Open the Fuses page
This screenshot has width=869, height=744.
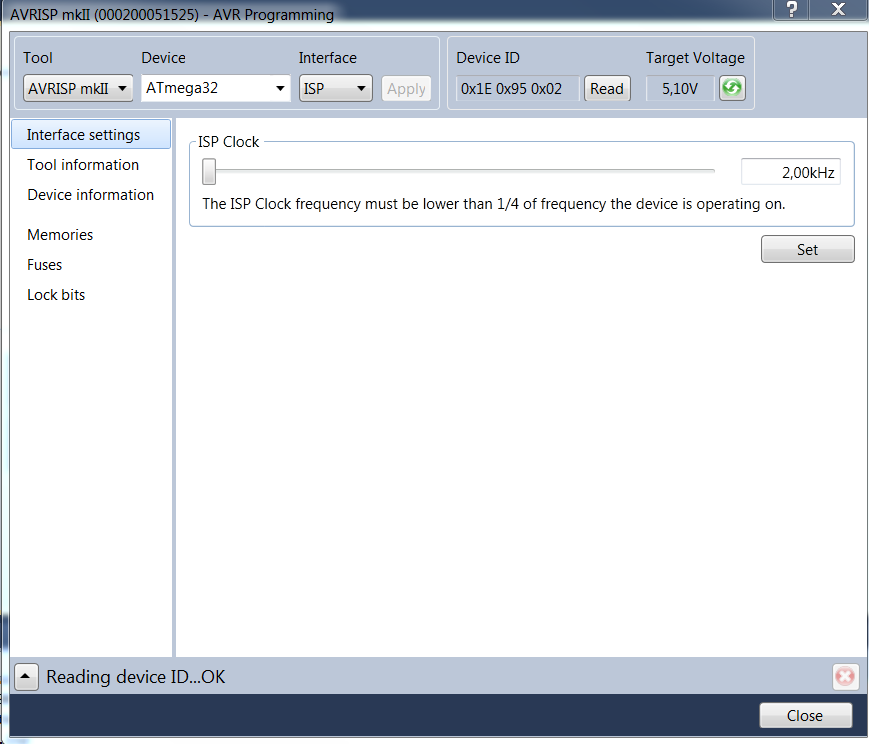point(44,264)
